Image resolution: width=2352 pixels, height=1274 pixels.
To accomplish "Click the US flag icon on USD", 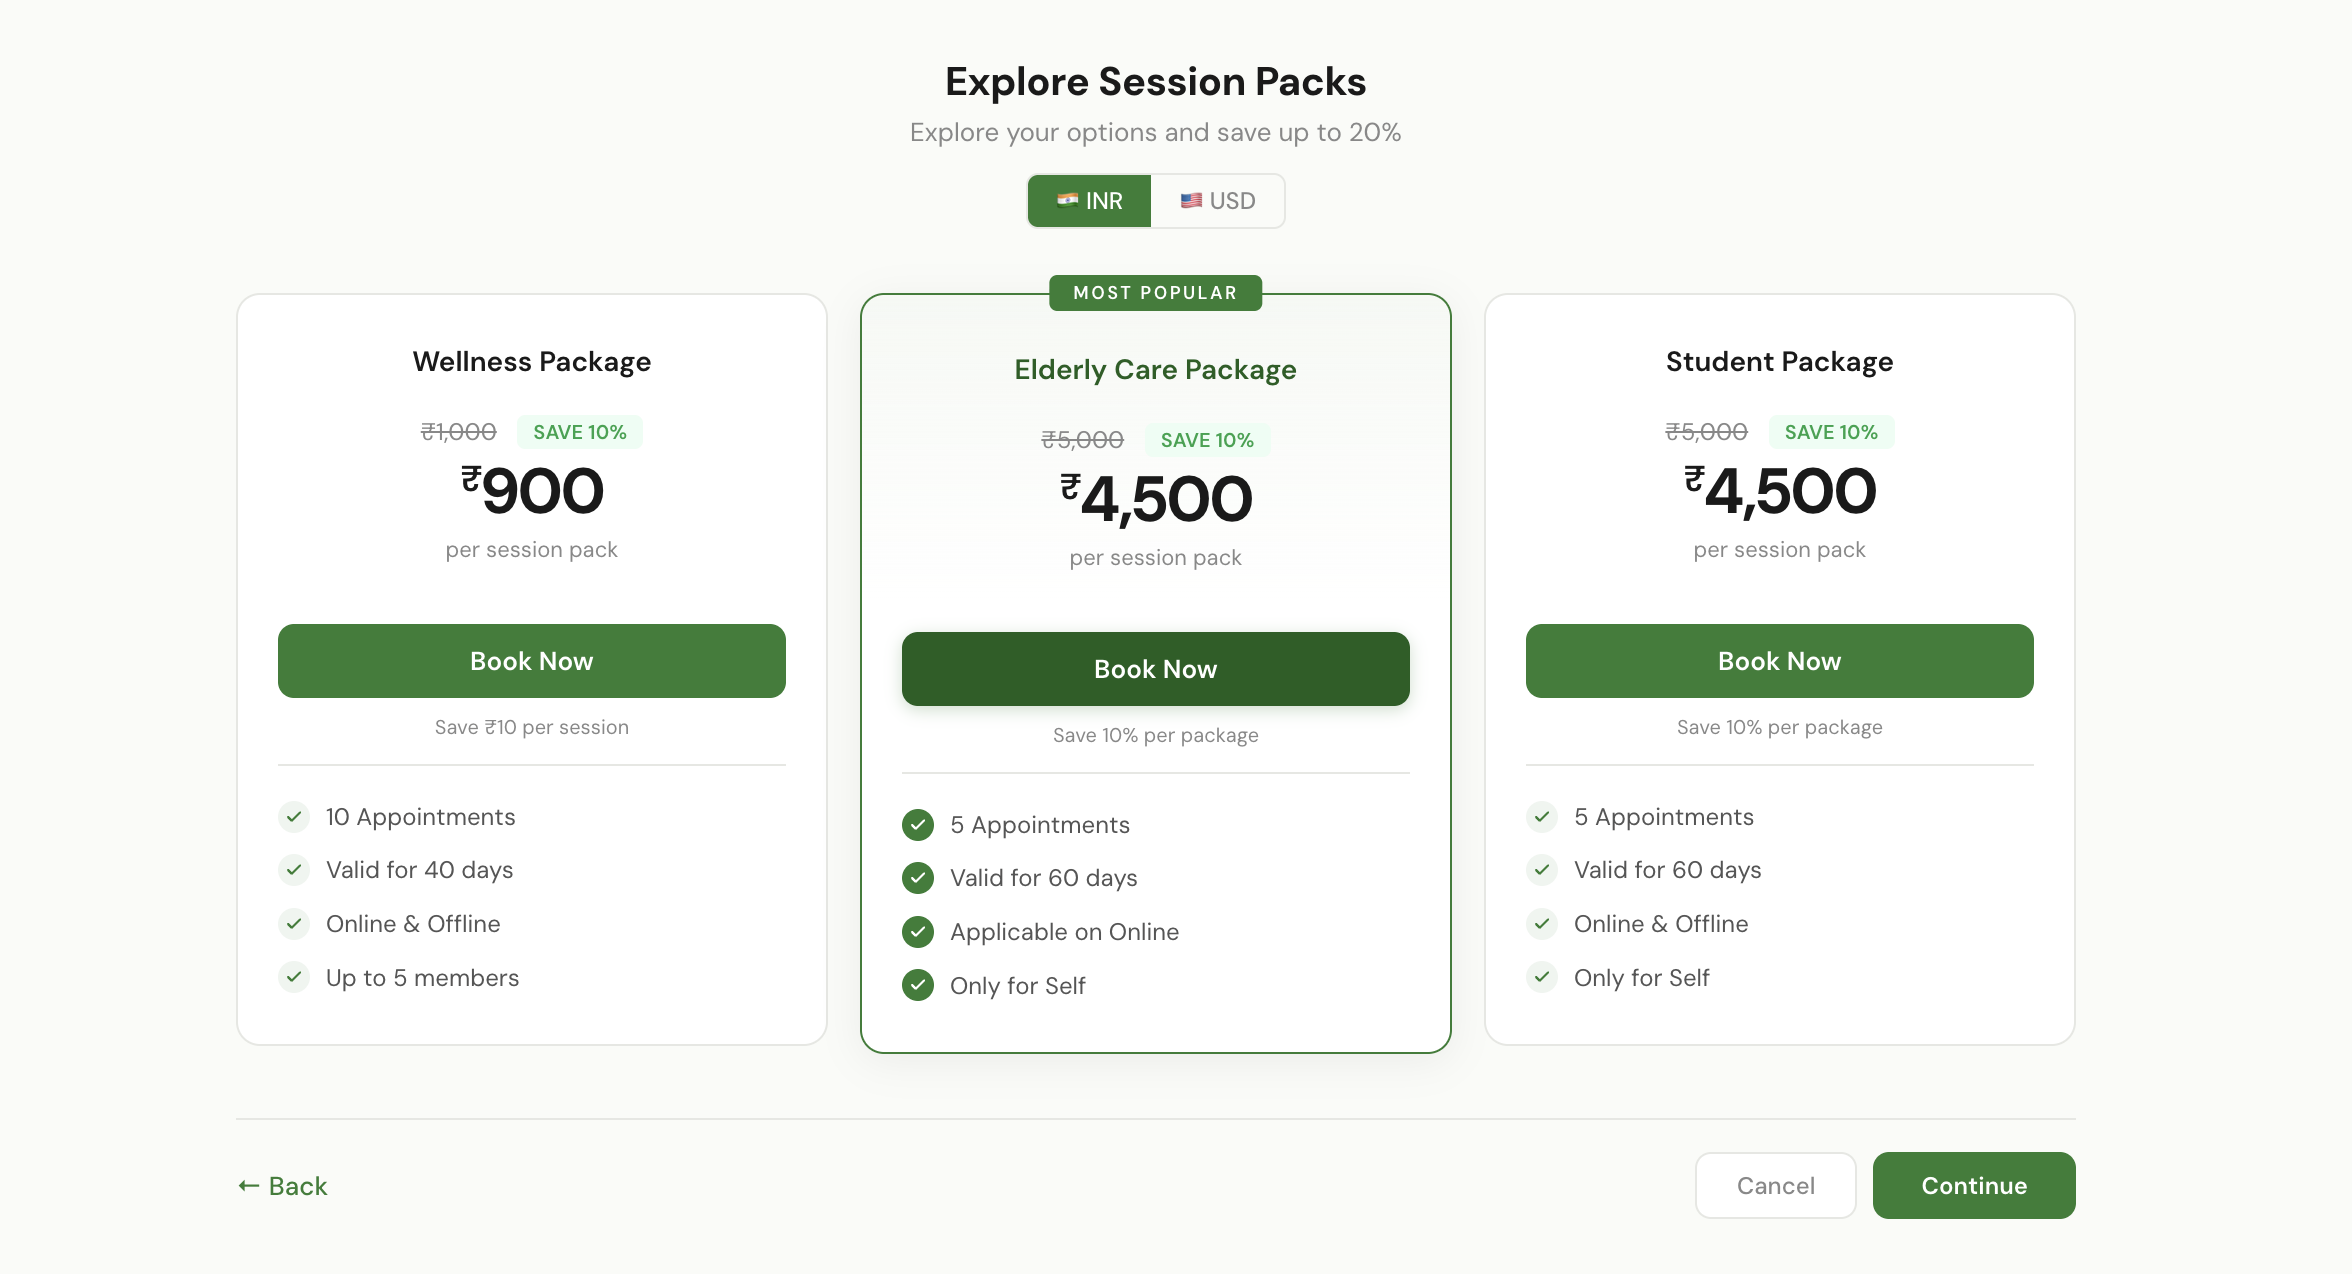I will tap(1190, 200).
